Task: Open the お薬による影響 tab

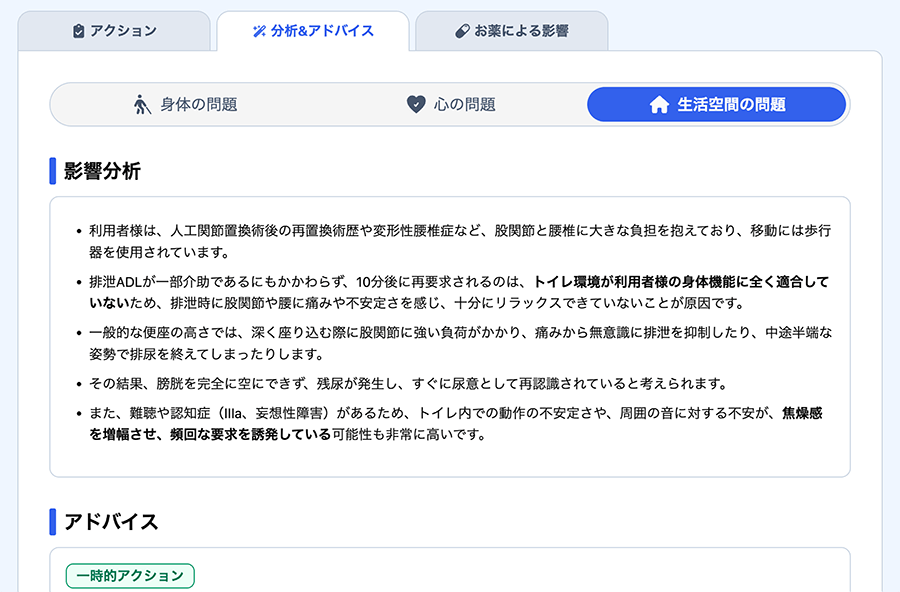Action: pyautogui.click(x=512, y=31)
